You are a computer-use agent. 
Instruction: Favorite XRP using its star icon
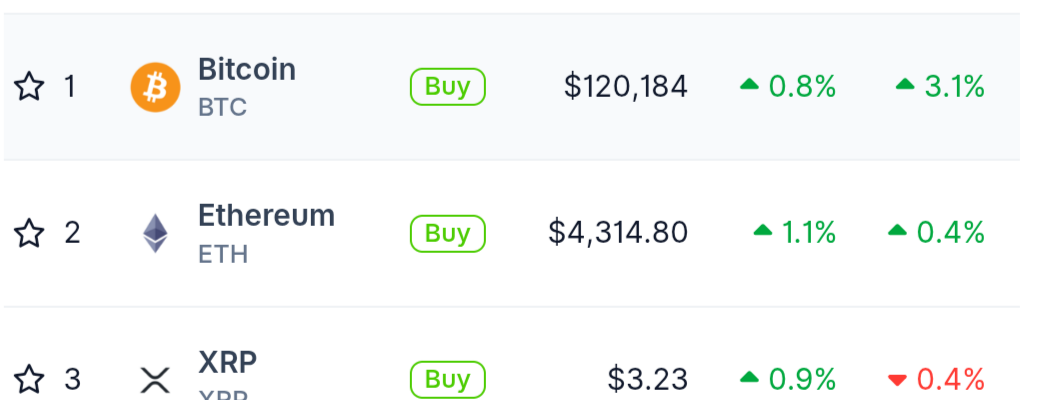[29, 380]
